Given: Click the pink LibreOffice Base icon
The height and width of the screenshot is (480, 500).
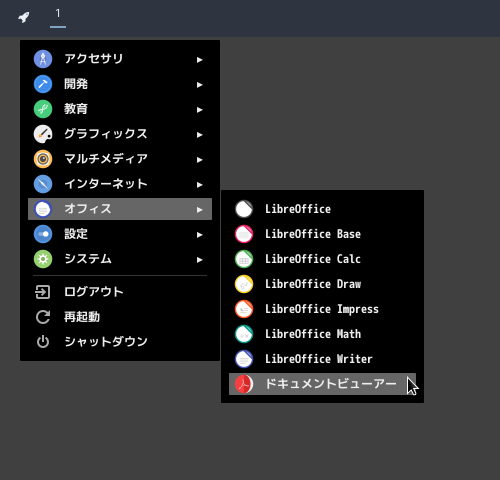Looking at the screenshot, I should coord(244,234).
